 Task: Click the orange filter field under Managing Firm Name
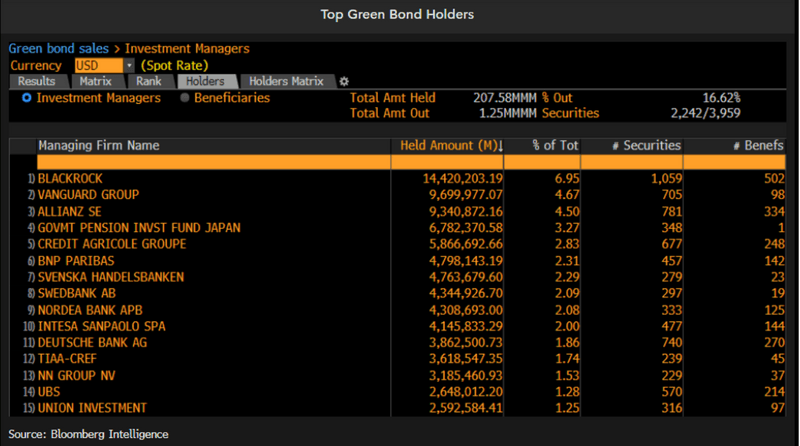(214, 162)
